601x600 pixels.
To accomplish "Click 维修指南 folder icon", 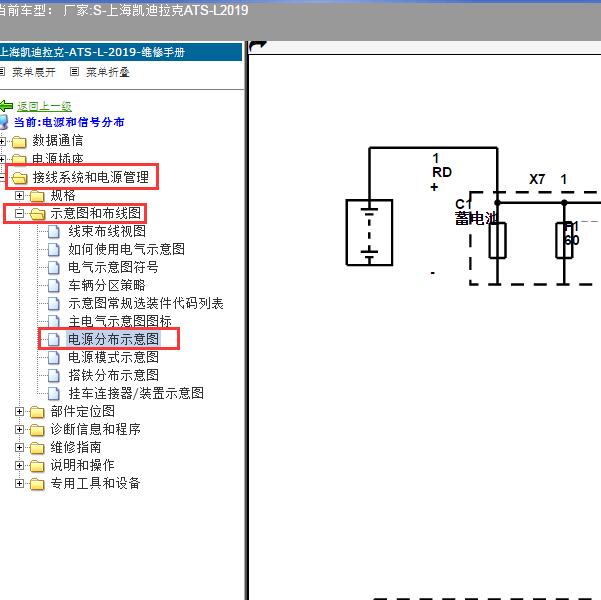I will click(x=37, y=448).
